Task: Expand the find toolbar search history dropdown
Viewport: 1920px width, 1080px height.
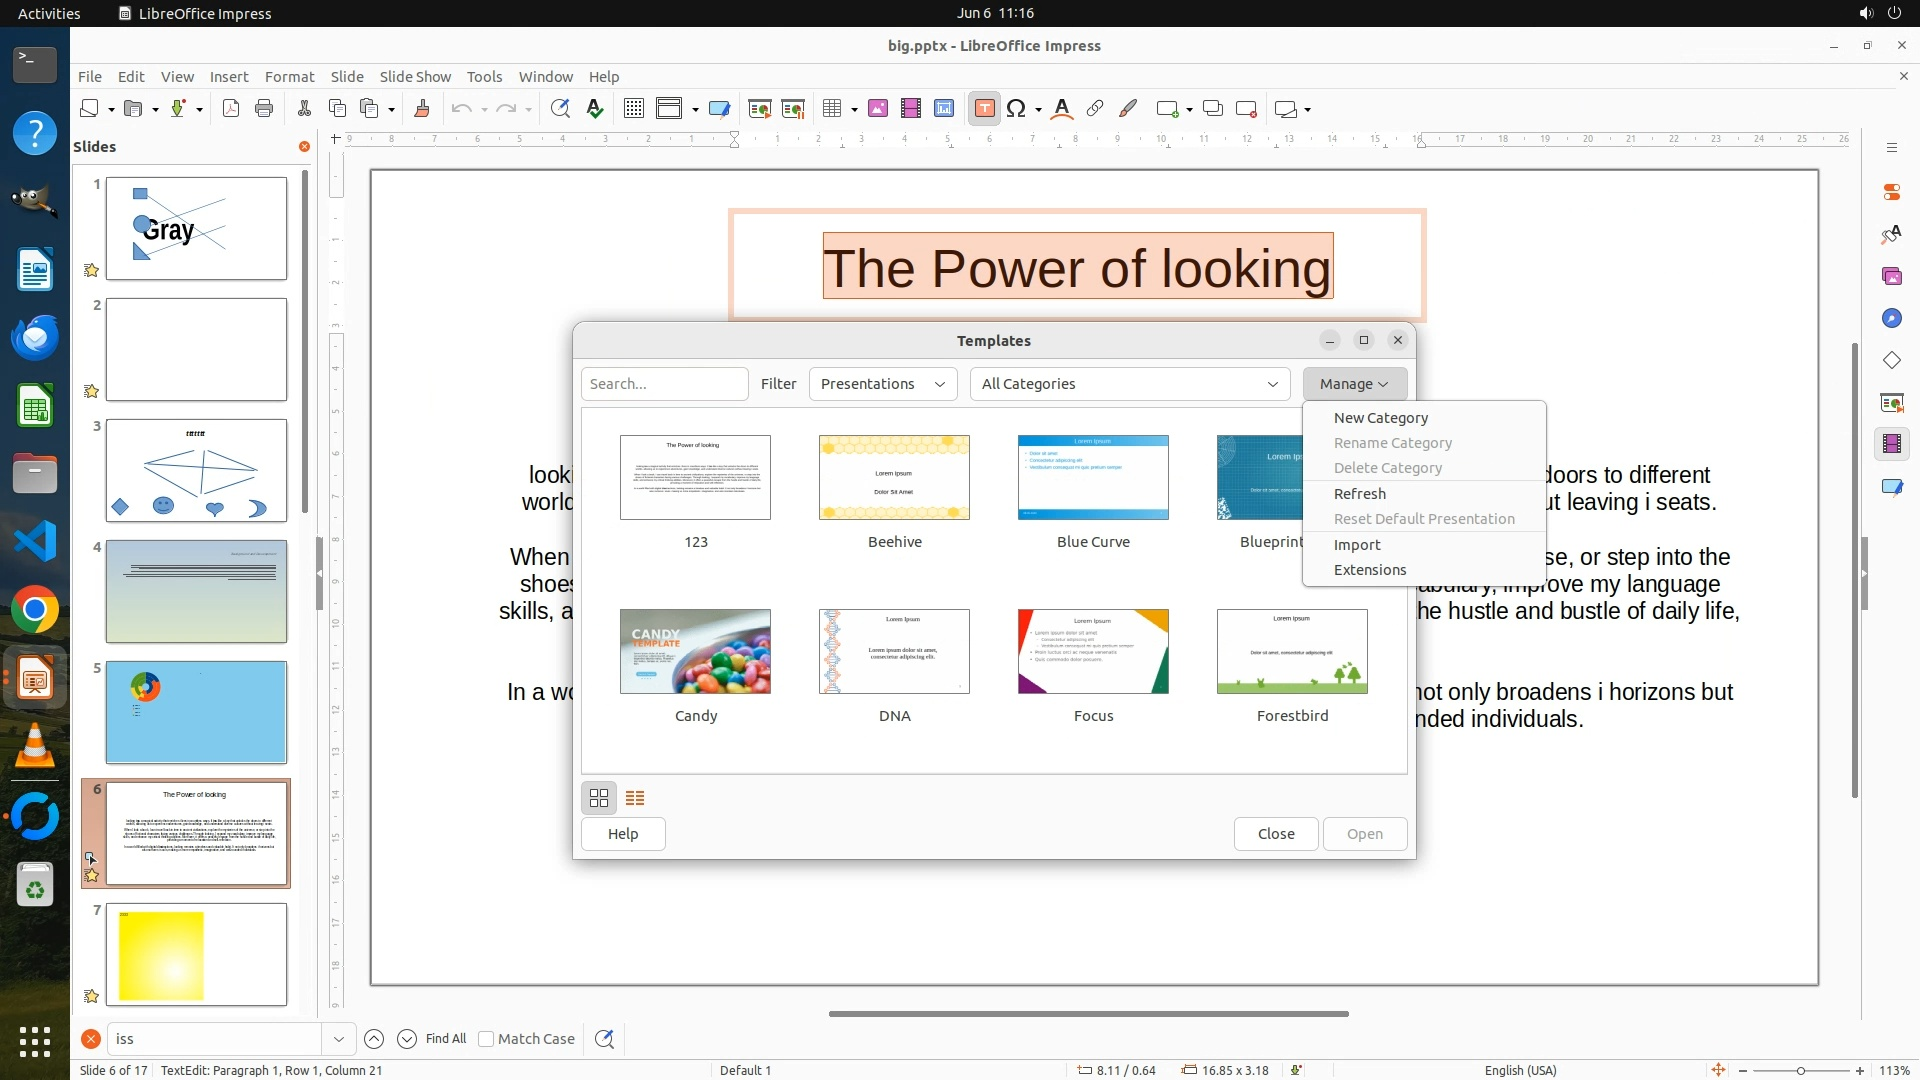Action: tap(338, 1039)
